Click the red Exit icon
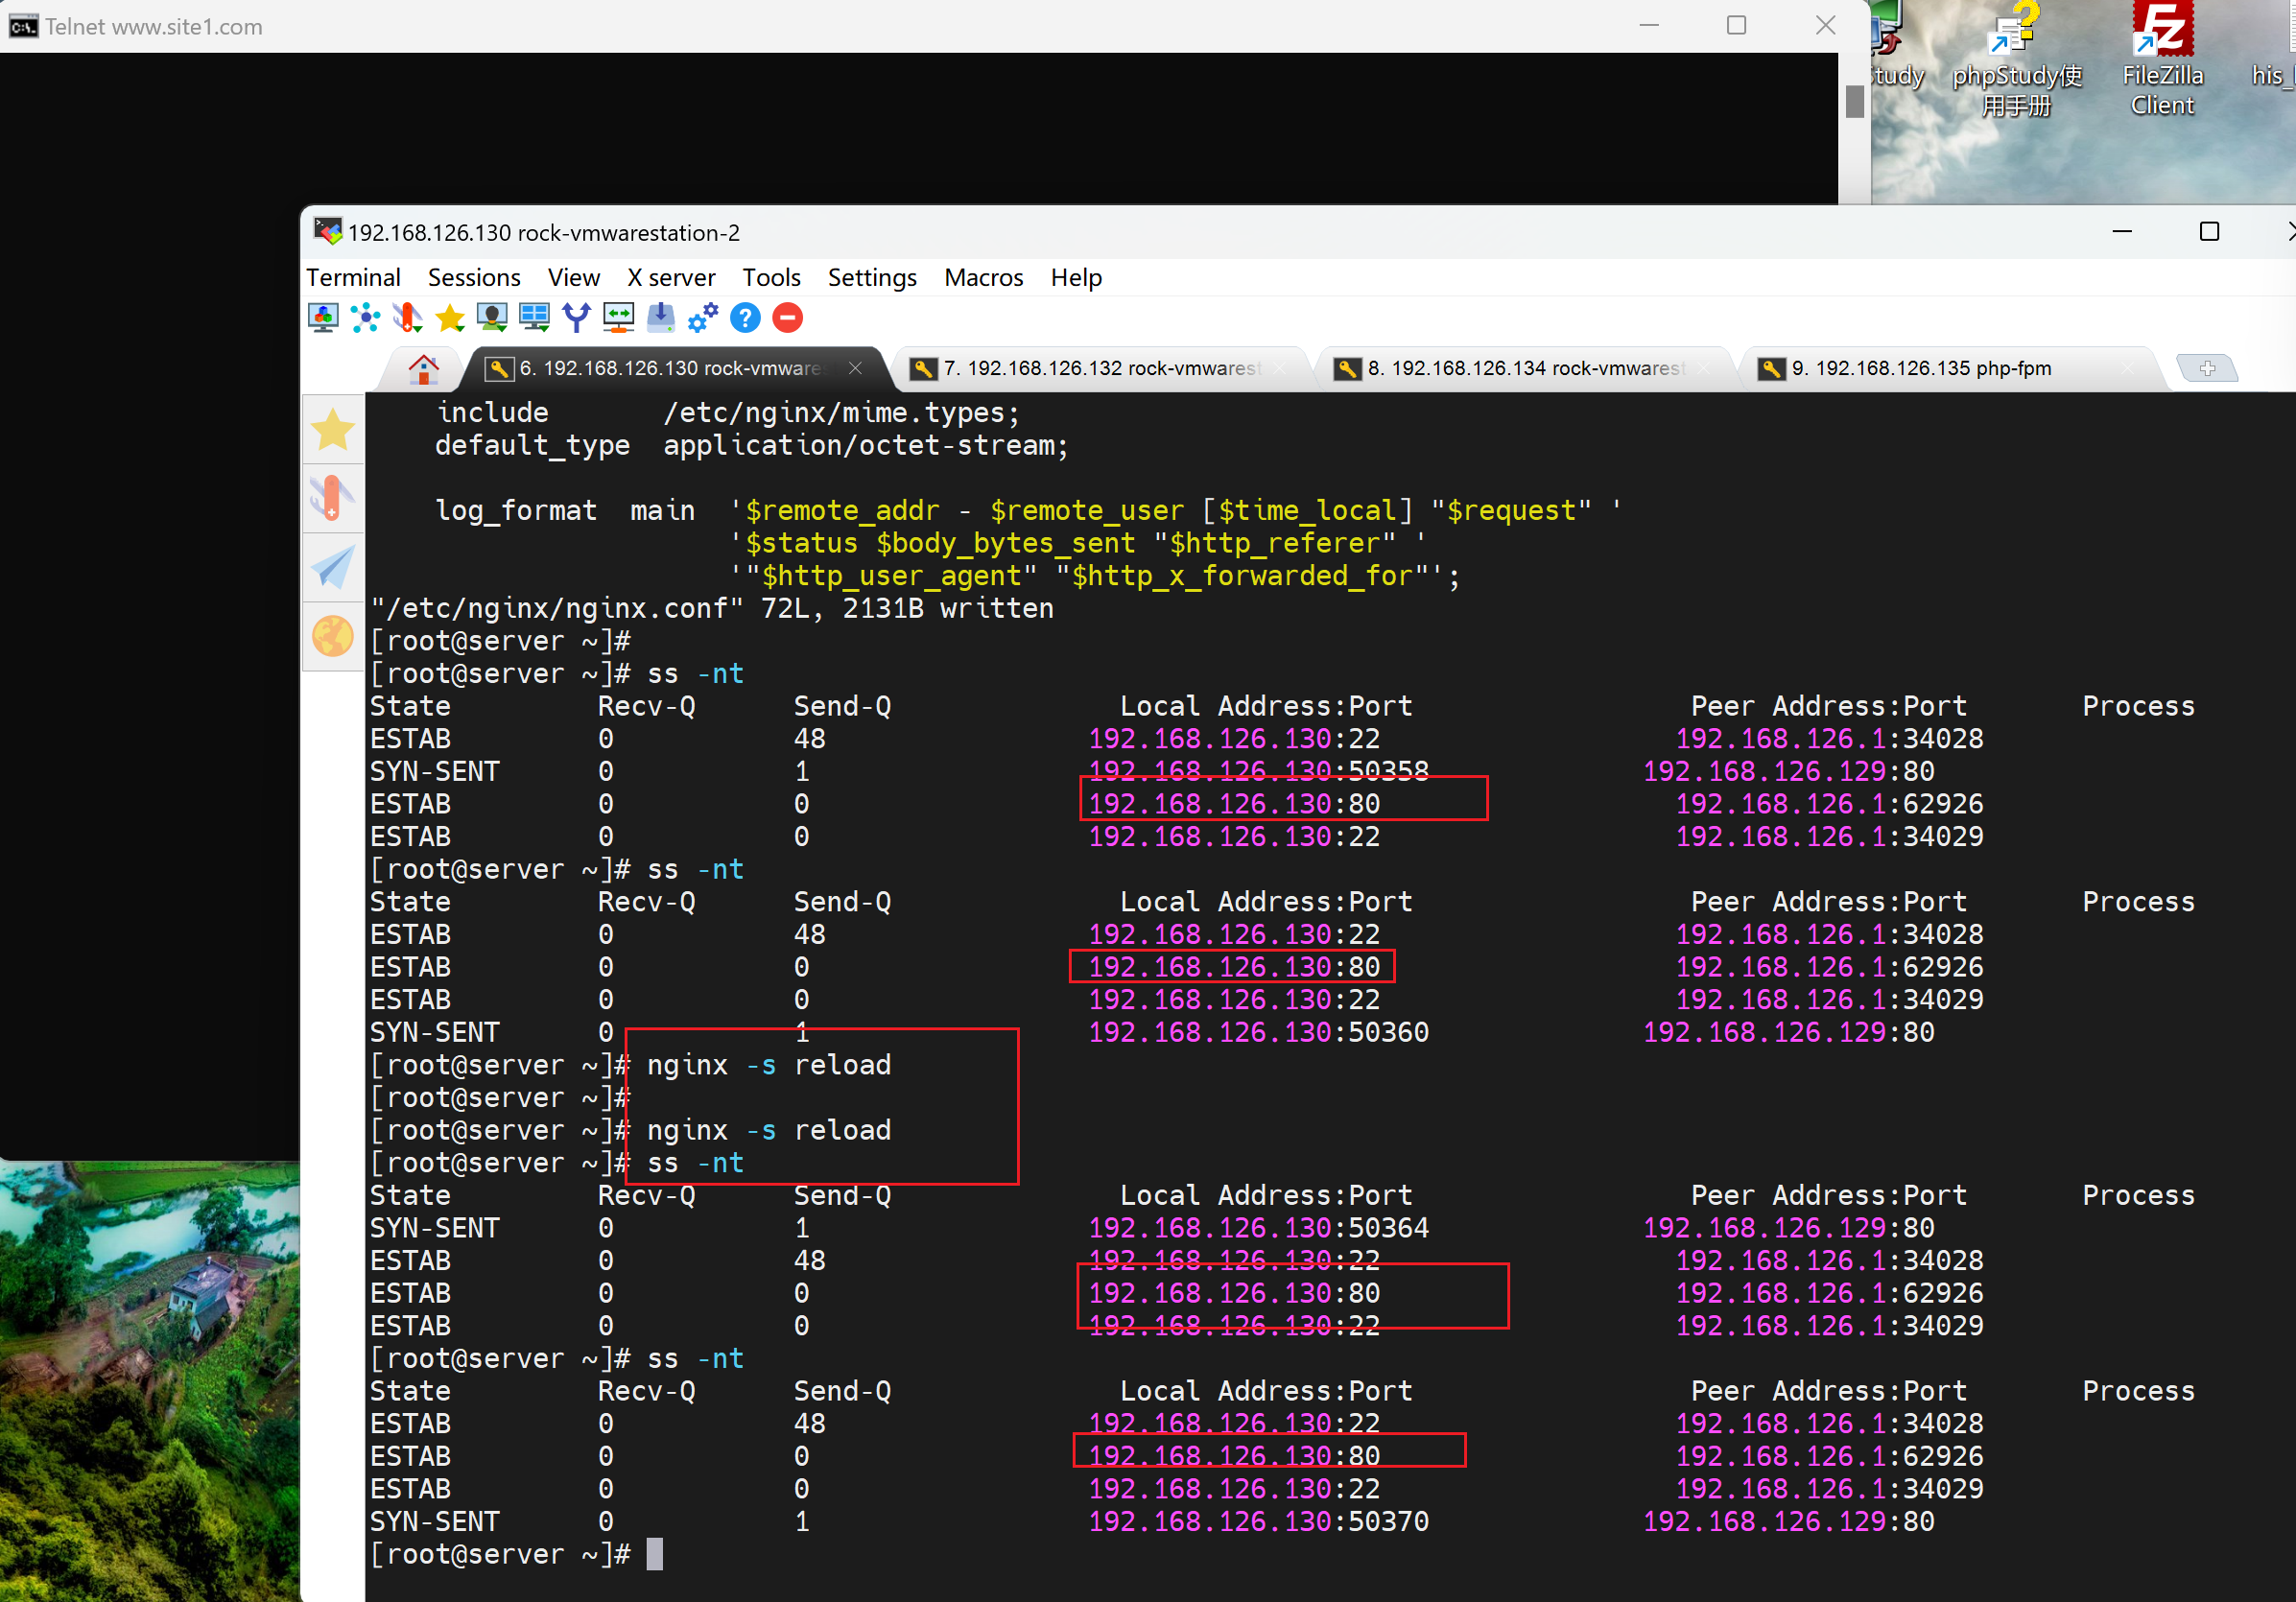 tap(788, 318)
